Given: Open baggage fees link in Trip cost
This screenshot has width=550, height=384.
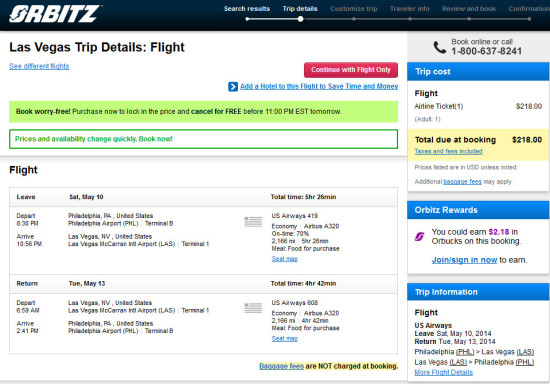Looking at the screenshot, I should [462, 182].
